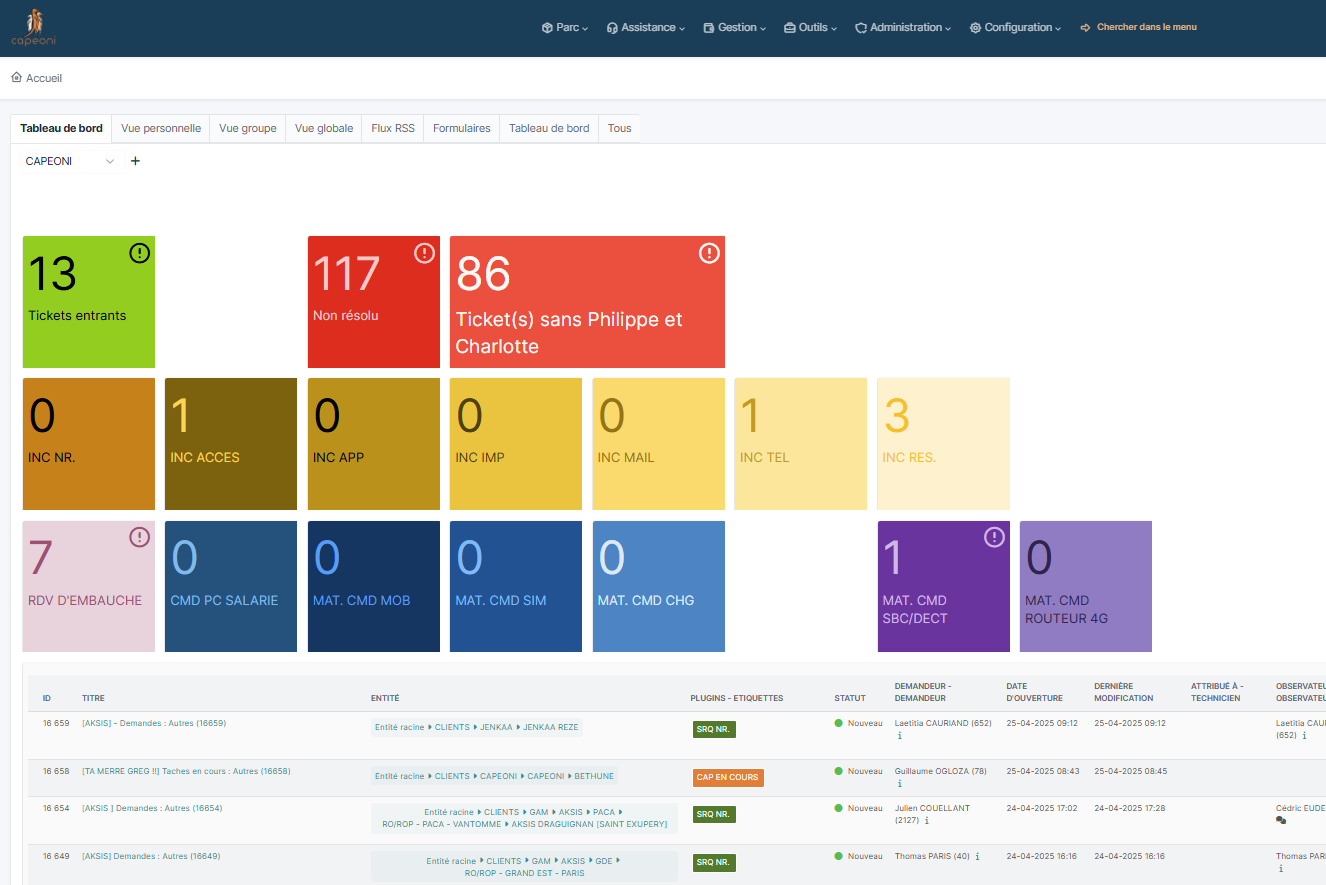Click Nouveau status in ticket 16 649 row
The height and width of the screenshot is (885, 1326).
tap(865, 856)
